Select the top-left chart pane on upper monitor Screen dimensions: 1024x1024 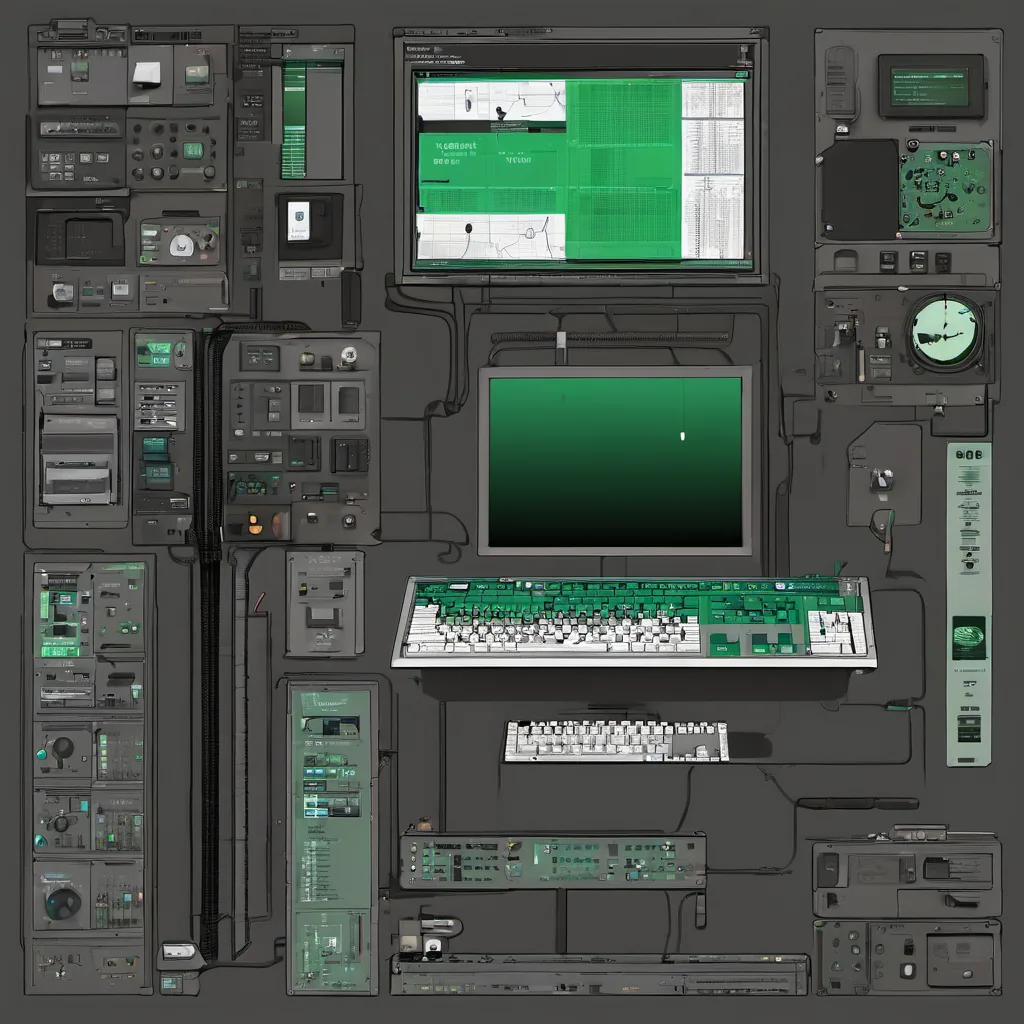point(492,103)
